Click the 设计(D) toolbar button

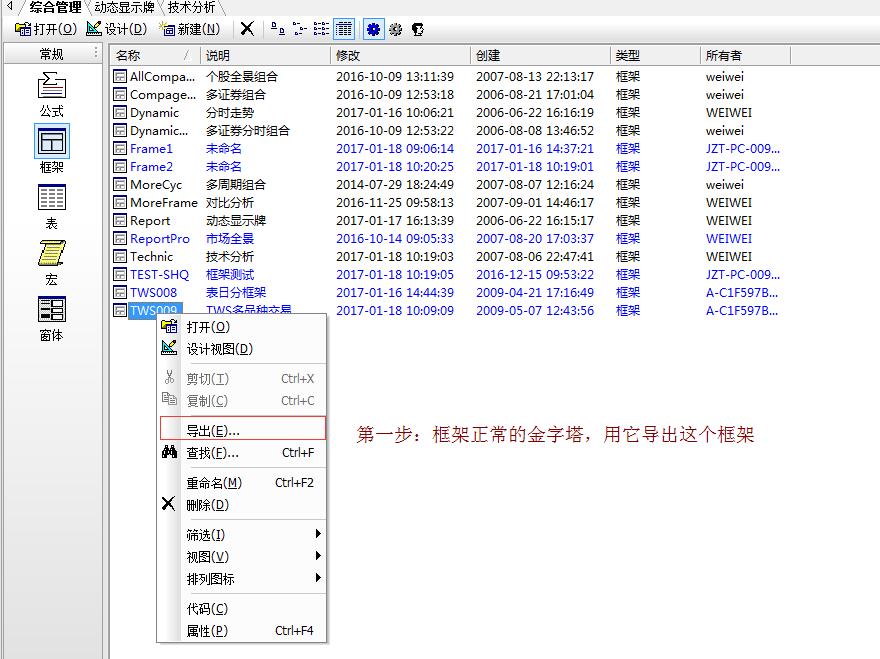tap(117, 29)
